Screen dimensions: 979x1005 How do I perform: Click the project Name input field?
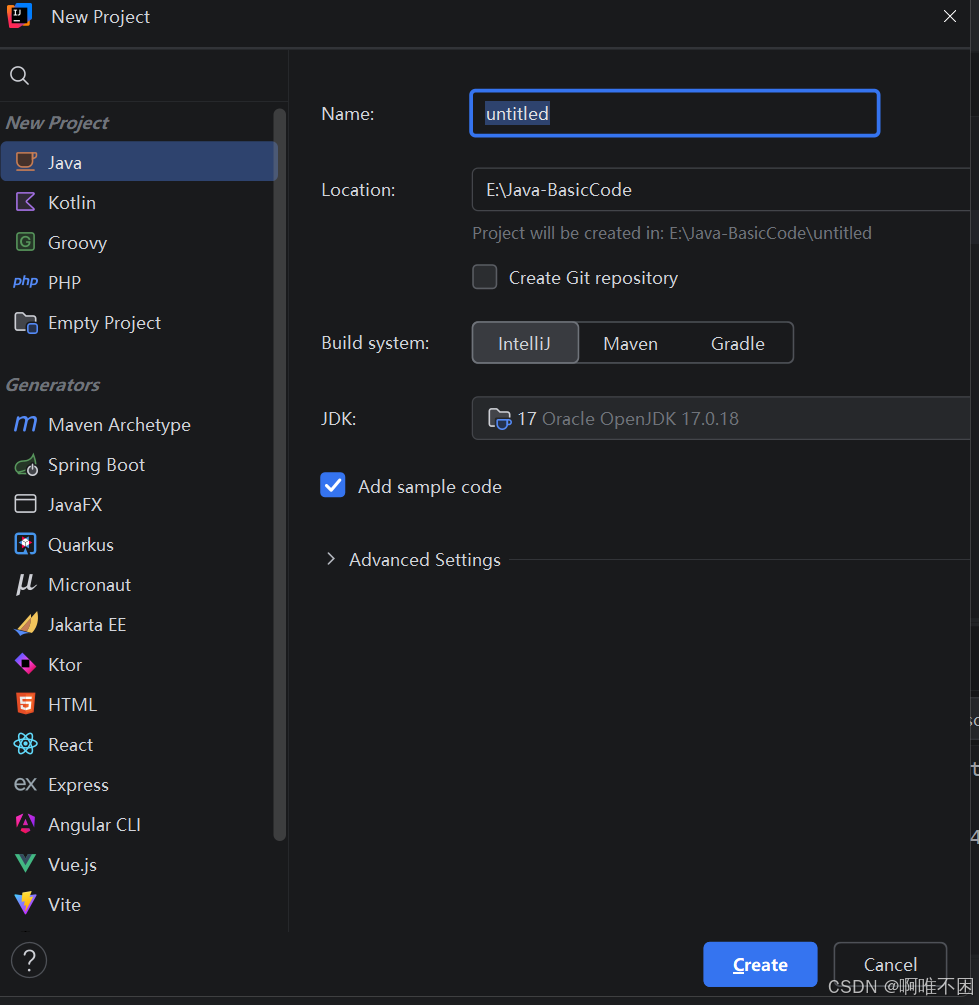pyautogui.click(x=674, y=113)
